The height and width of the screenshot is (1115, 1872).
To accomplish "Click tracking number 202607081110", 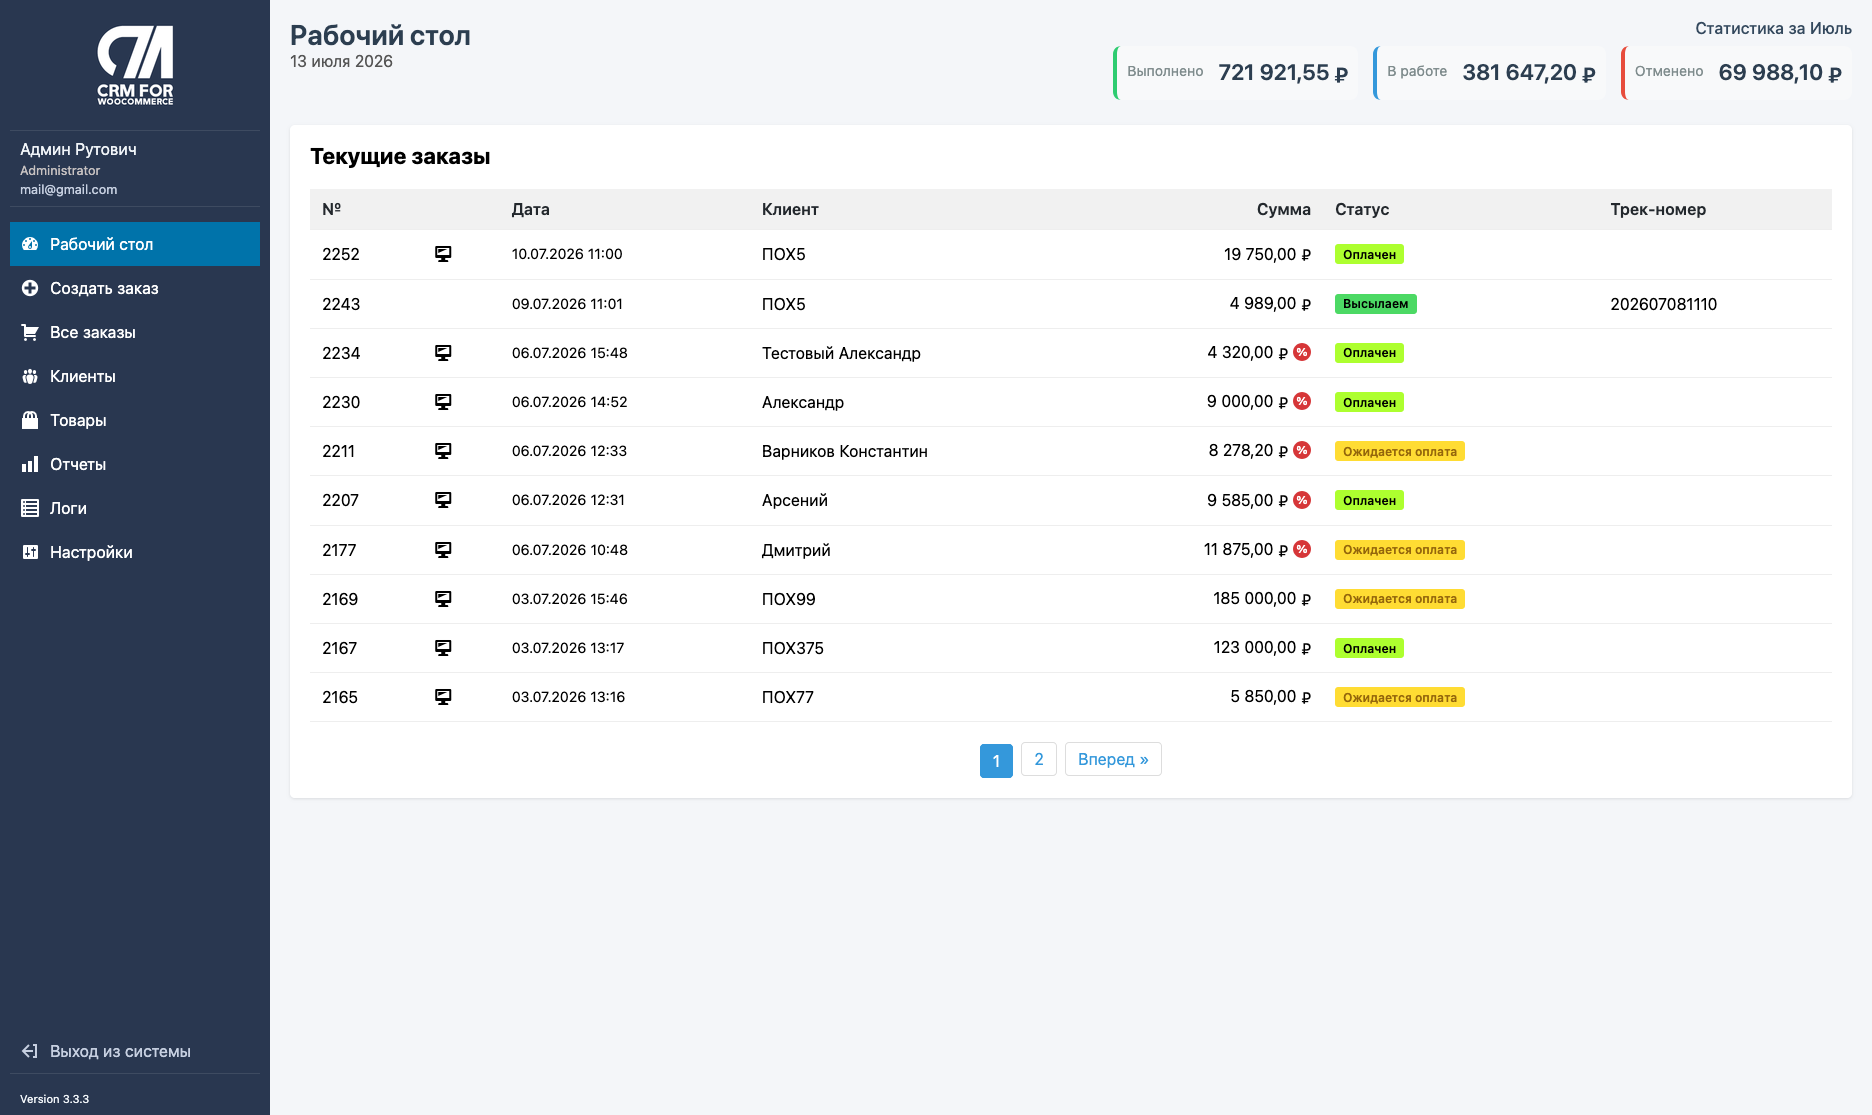I will (x=1663, y=304).
